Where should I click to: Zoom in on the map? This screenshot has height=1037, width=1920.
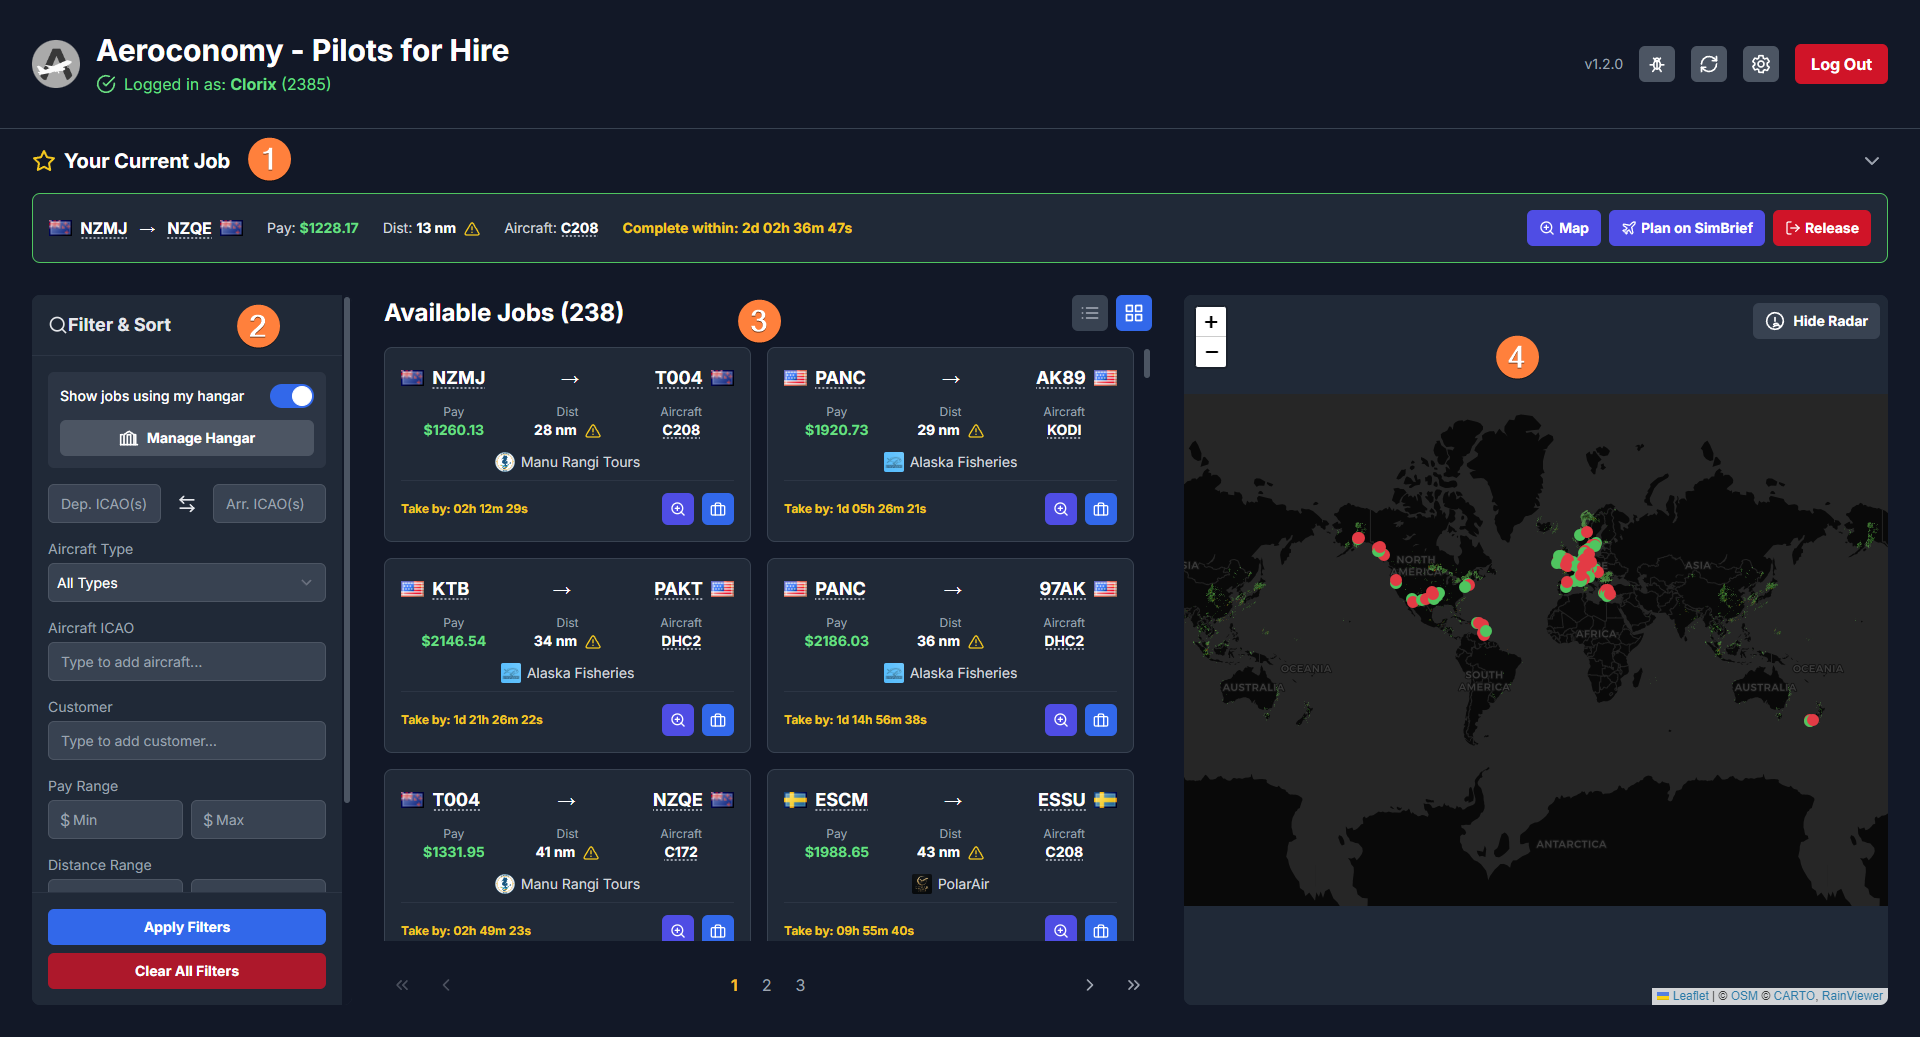(1210, 322)
